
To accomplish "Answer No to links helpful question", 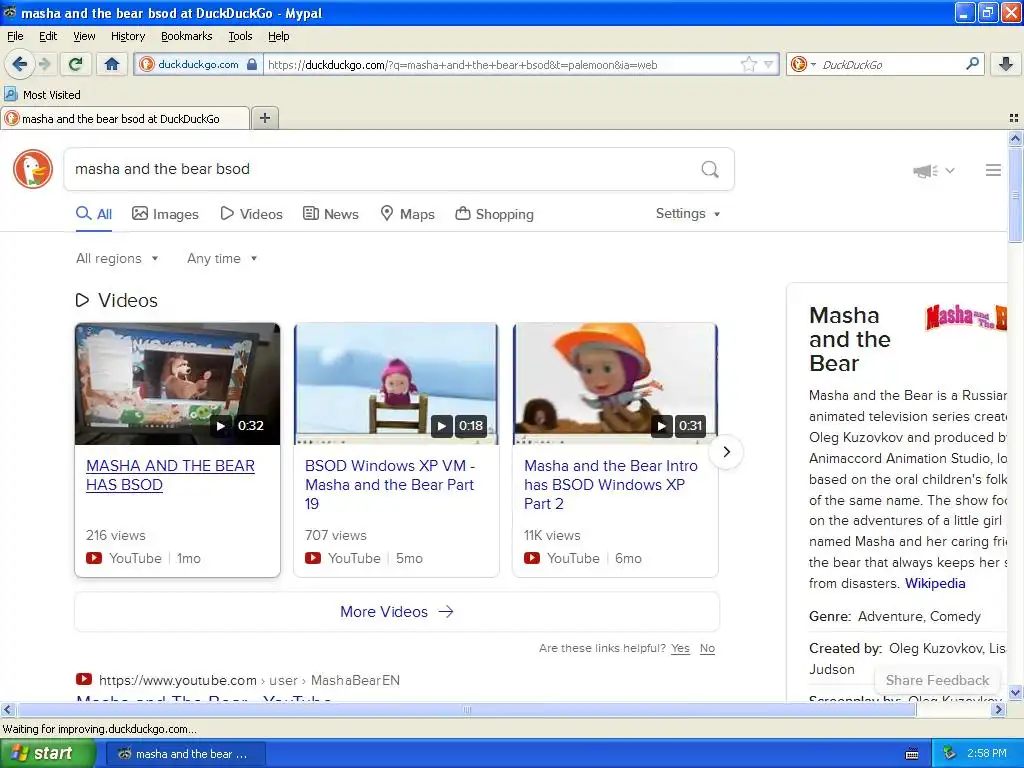I will tap(707, 648).
